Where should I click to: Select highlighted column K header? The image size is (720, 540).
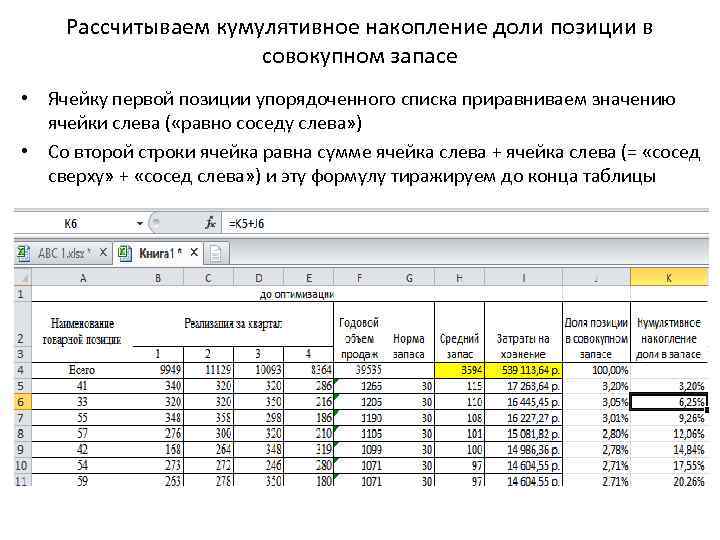tap(669, 278)
